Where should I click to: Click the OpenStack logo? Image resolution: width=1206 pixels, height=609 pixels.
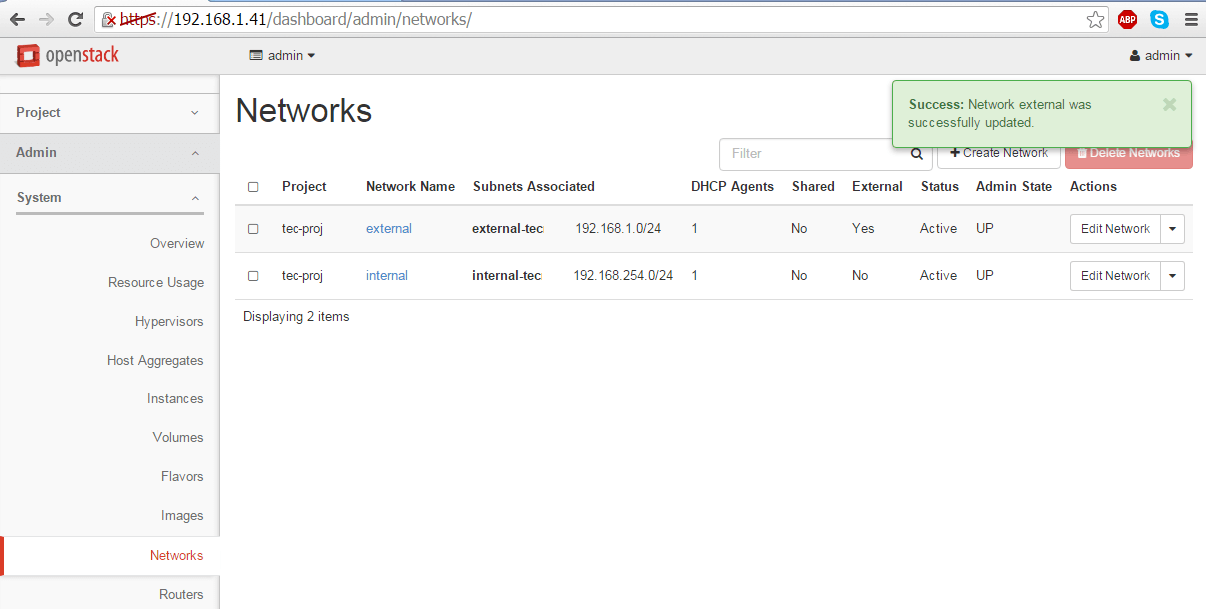pyautogui.click(x=67, y=55)
